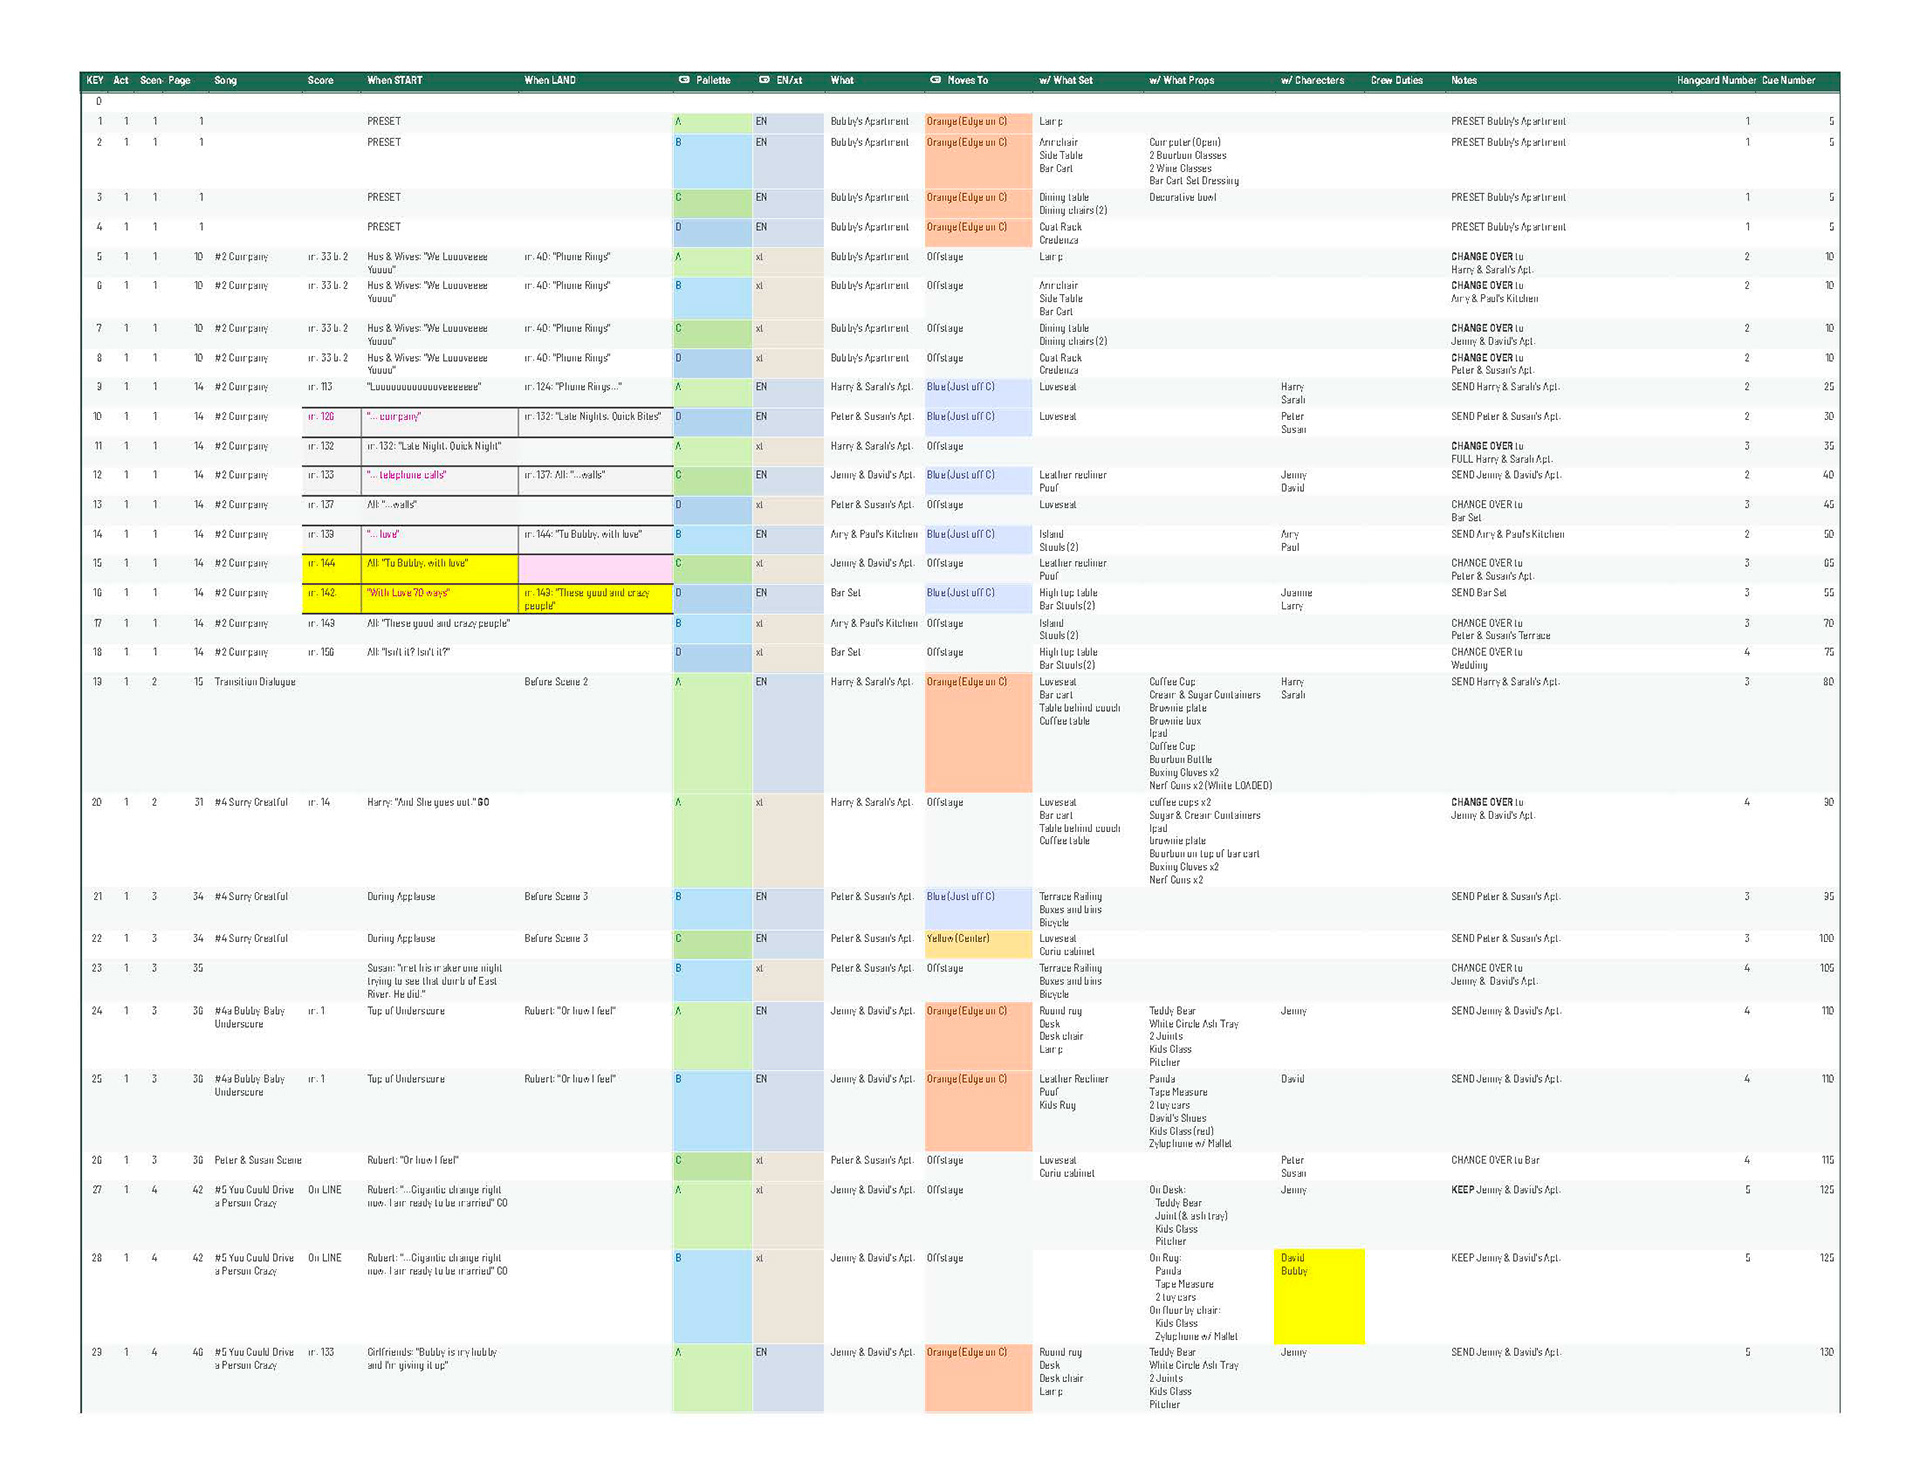Viewport: 1920px width, 1484px height.
Task: Click the dropdown icon beside EN/xt header
Action: point(764,80)
